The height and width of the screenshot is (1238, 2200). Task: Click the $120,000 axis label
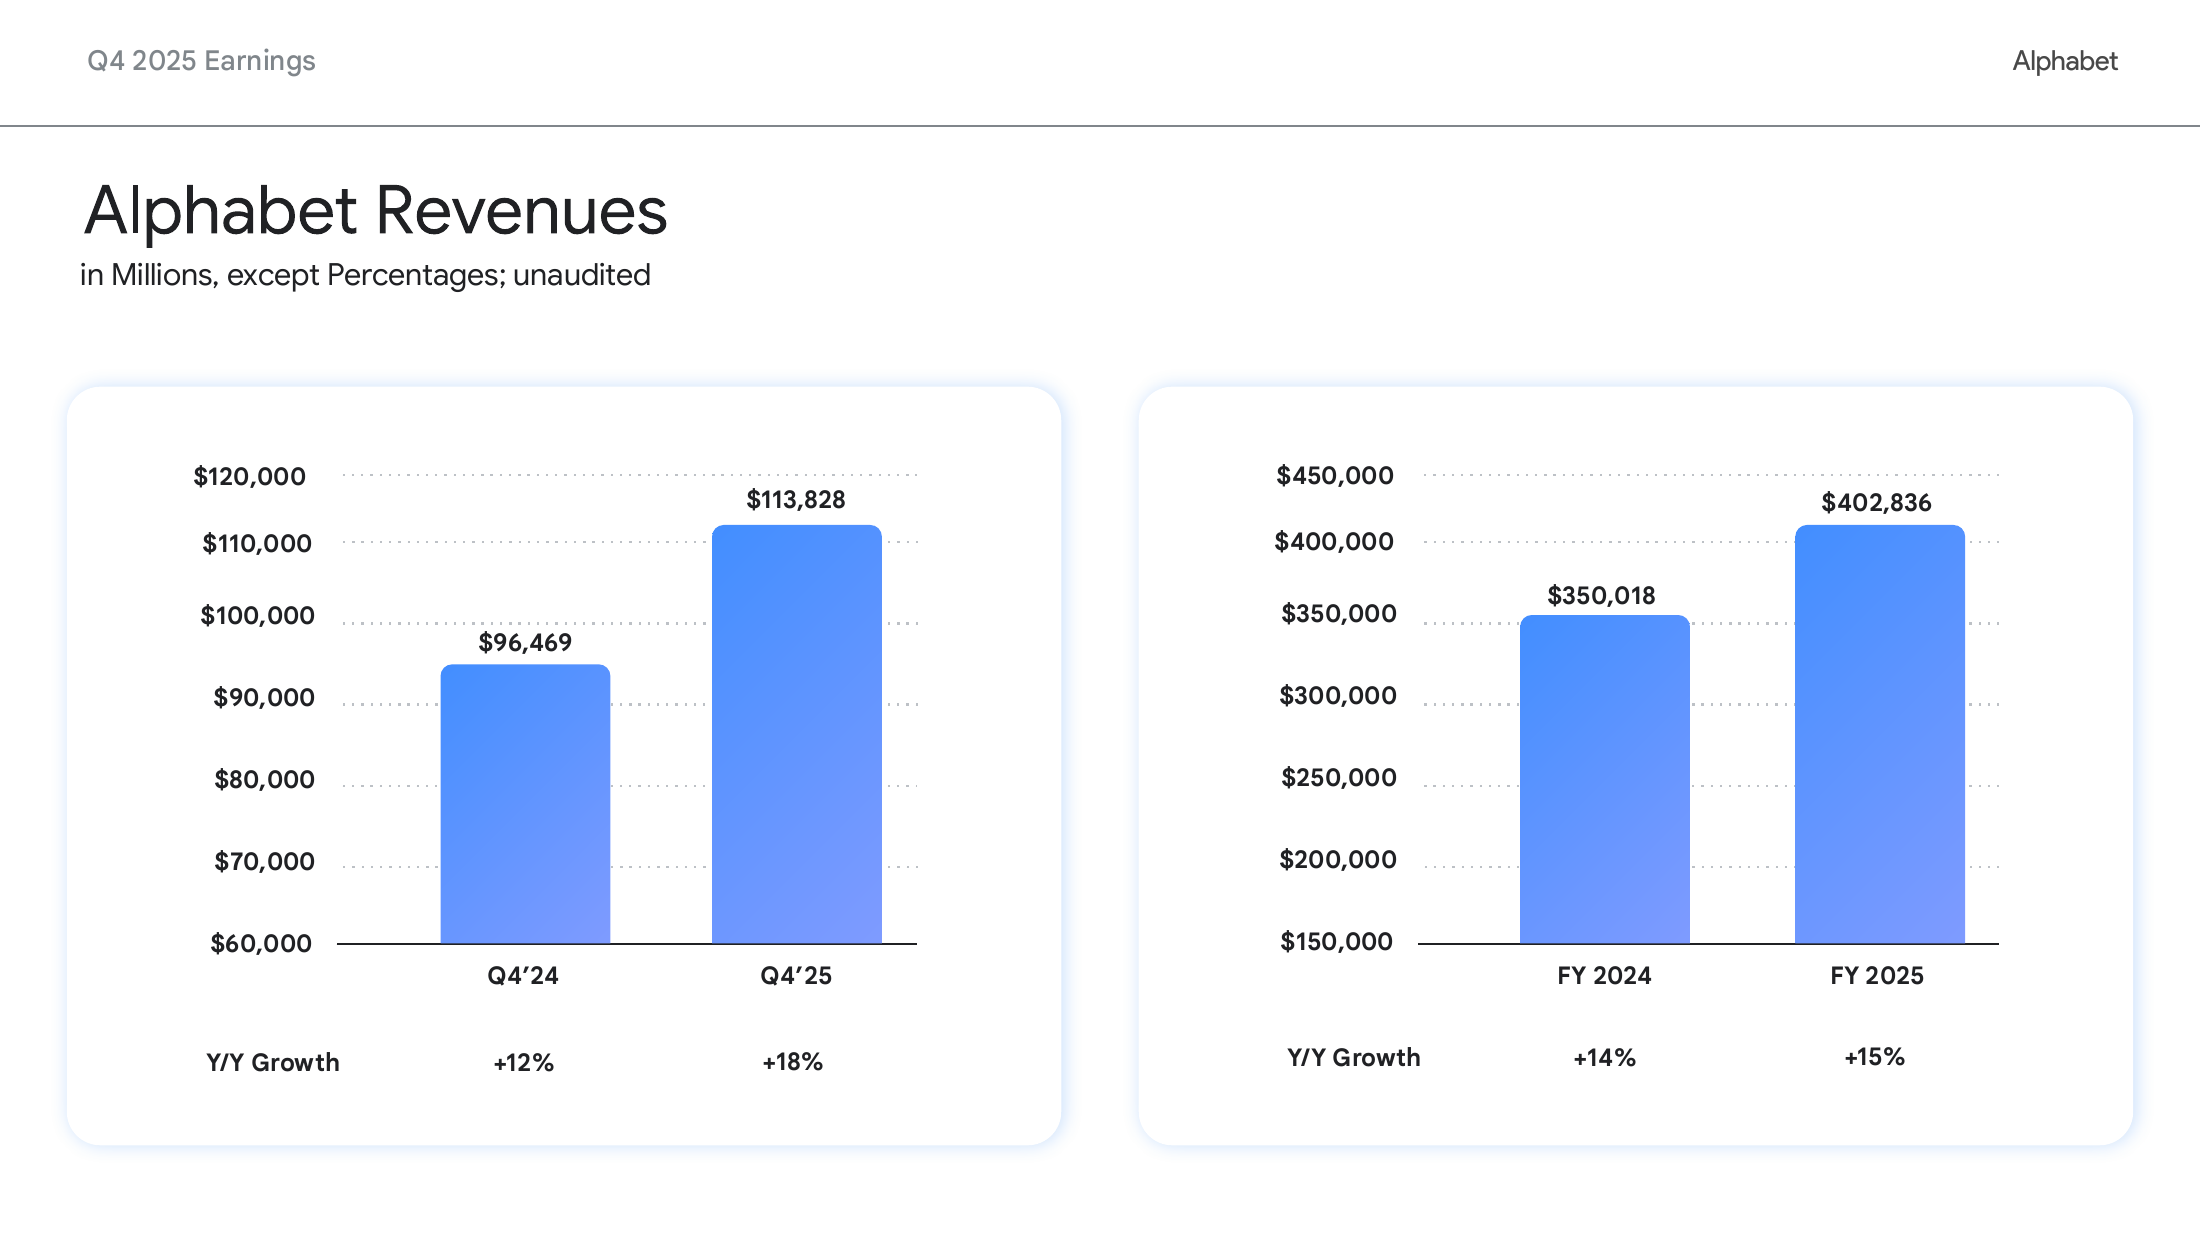tap(249, 476)
